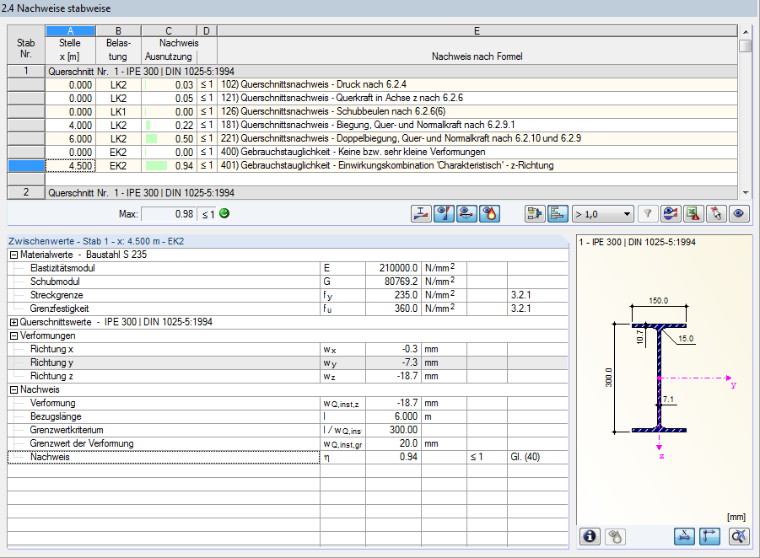Select the Elastizitätsmodul row
Viewport: 760px width, 558px height.
pos(288,268)
